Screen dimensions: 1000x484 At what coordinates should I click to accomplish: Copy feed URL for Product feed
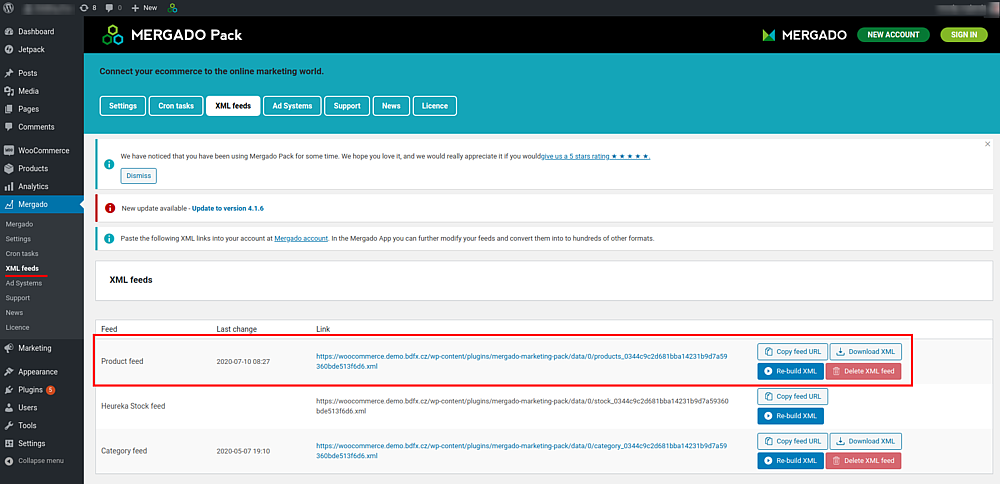(x=793, y=351)
